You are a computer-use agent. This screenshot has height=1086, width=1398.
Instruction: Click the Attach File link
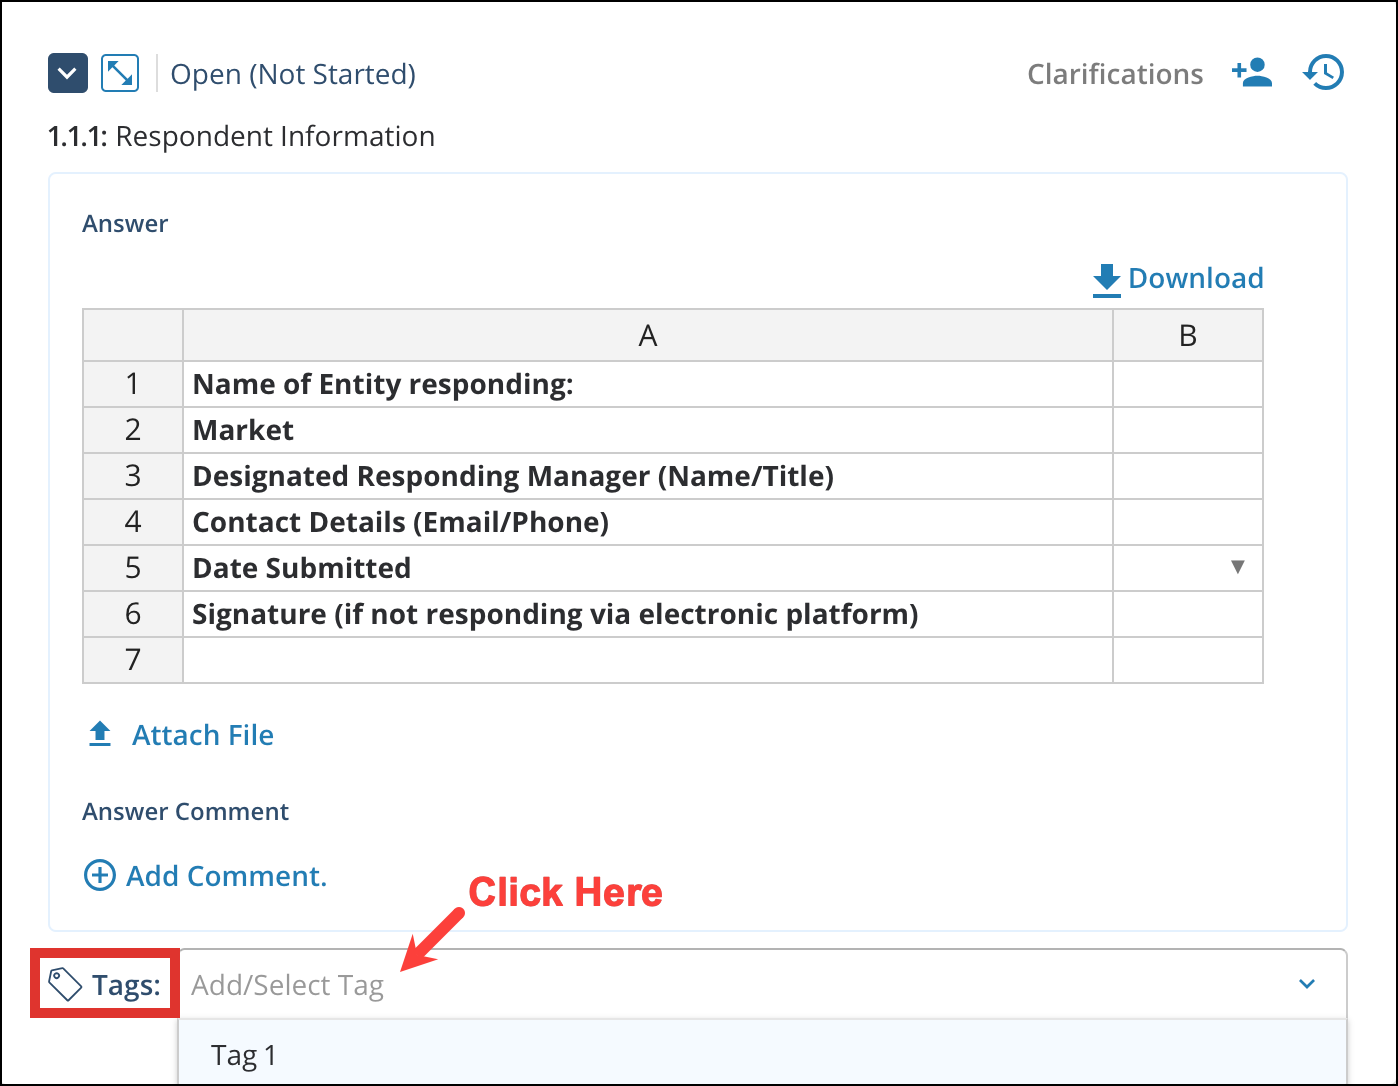click(202, 734)
